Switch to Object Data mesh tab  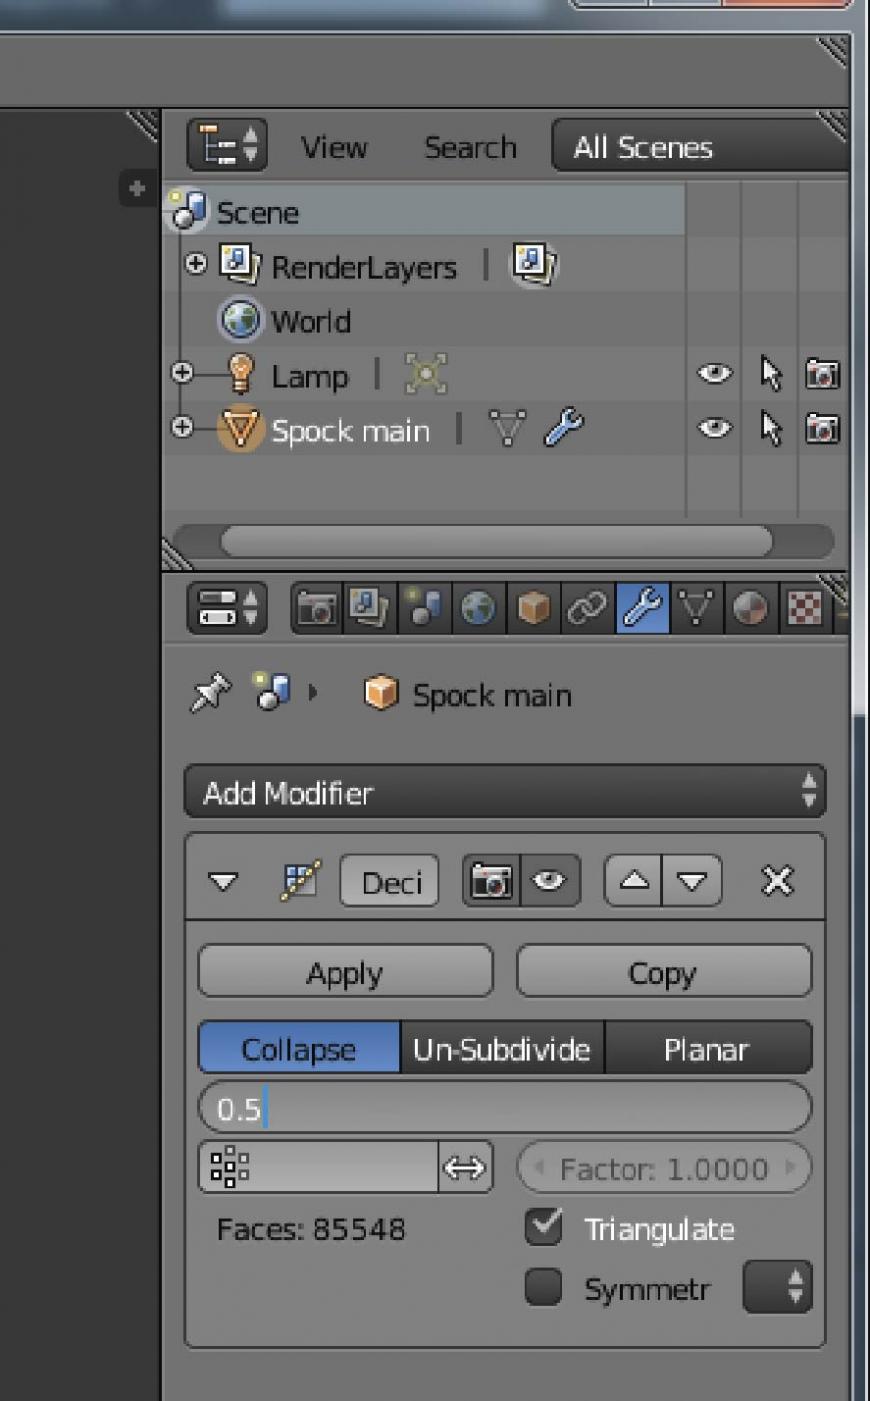(697, 608)
